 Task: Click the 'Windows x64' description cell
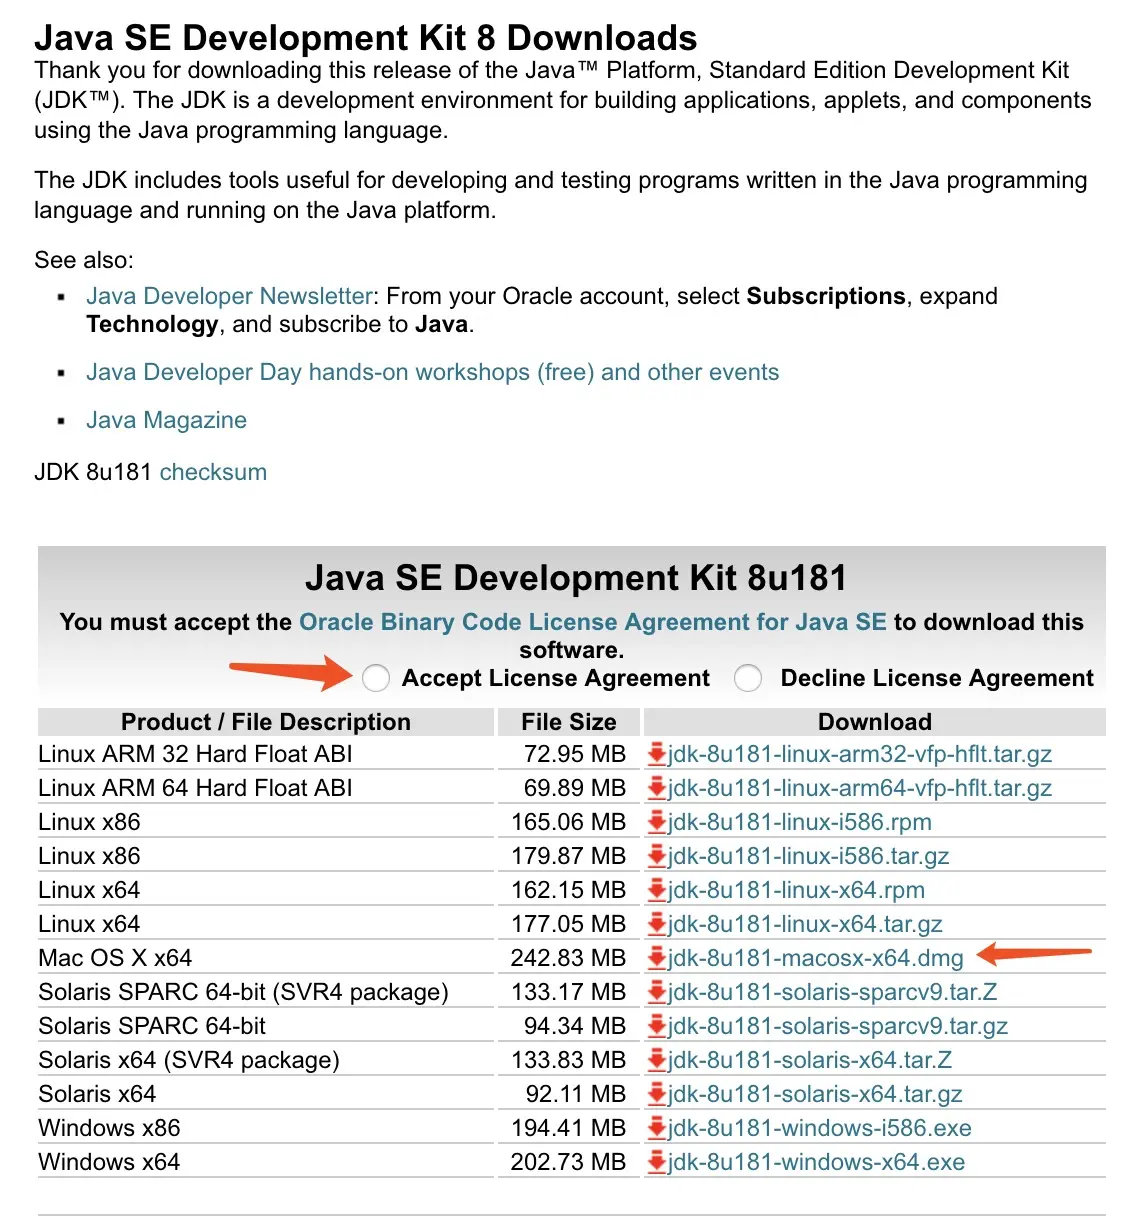tap(266, 1162)
